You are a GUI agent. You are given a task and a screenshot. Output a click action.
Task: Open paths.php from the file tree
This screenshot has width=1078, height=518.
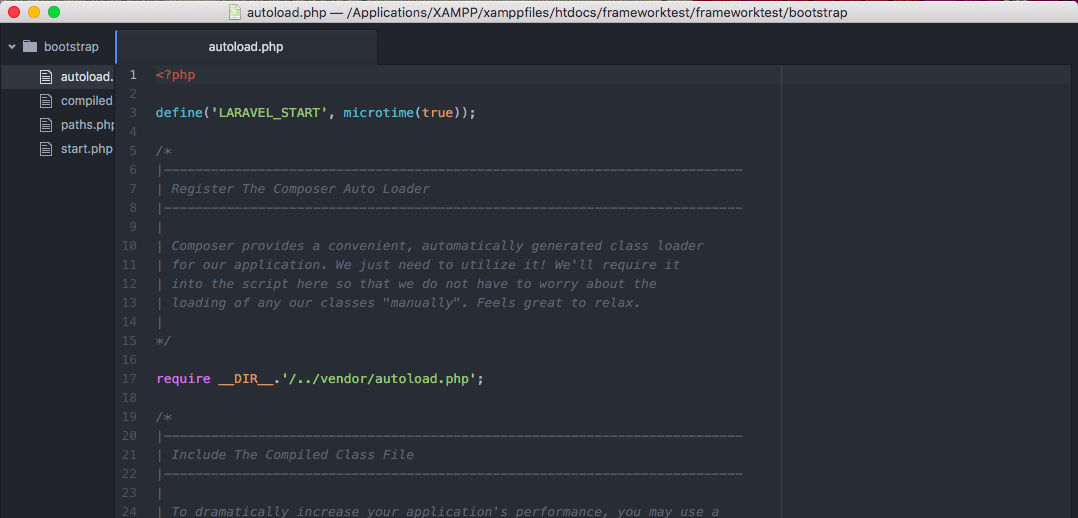(87, 125)
